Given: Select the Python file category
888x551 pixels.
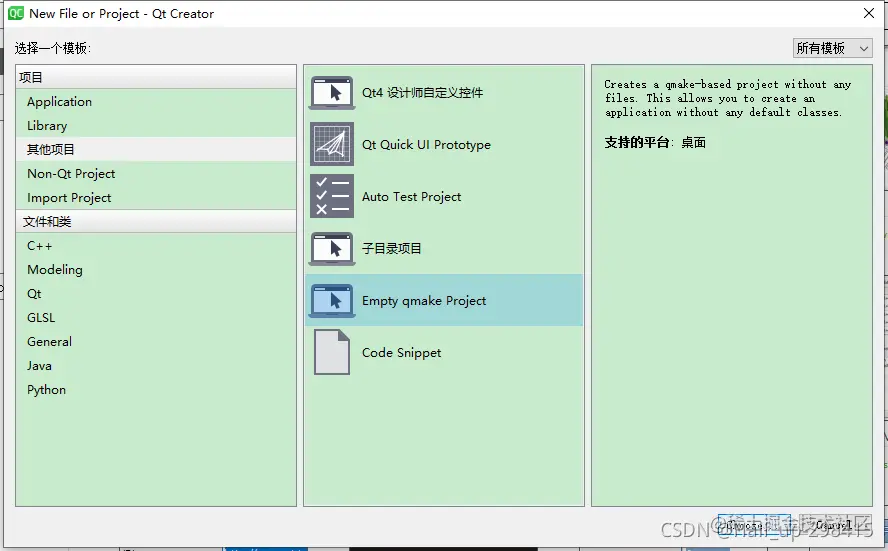Looking at the screenshot, I should [156, 390].
